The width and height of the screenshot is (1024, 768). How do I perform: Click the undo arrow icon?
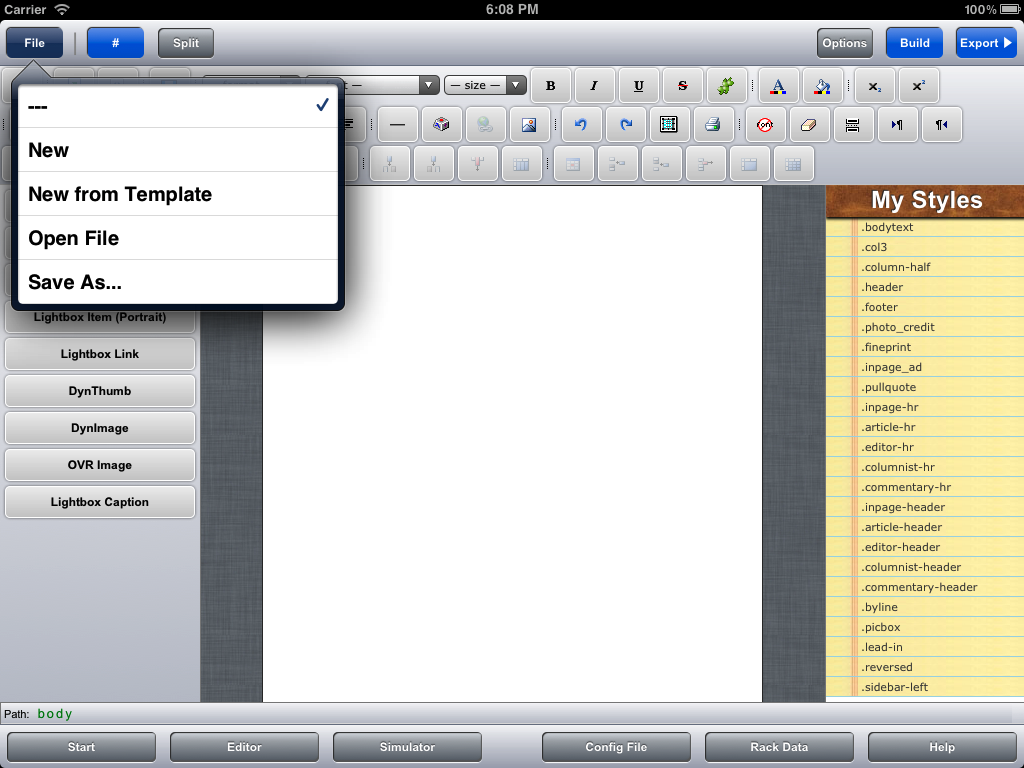[581, 125]
